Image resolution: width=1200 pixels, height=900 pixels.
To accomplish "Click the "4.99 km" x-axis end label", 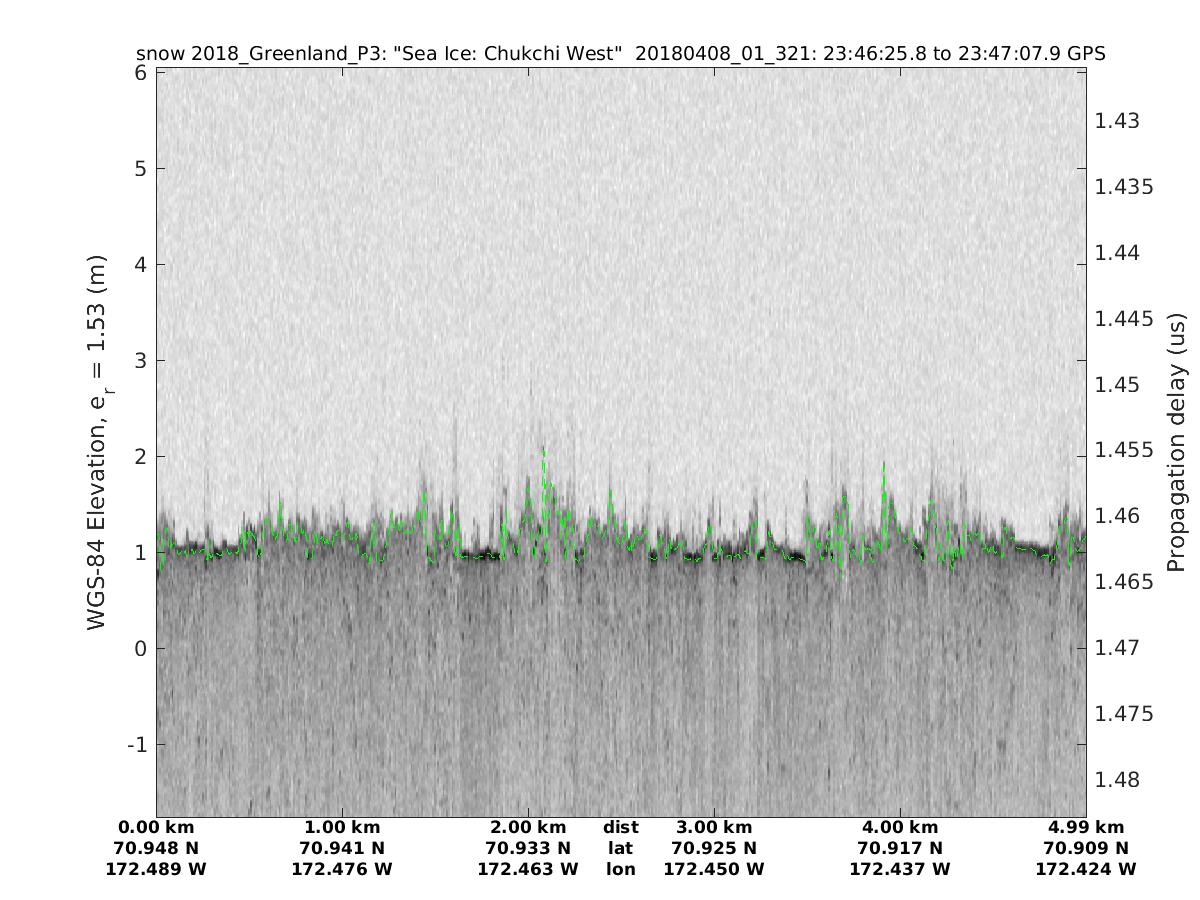I will pos(1086,827).
